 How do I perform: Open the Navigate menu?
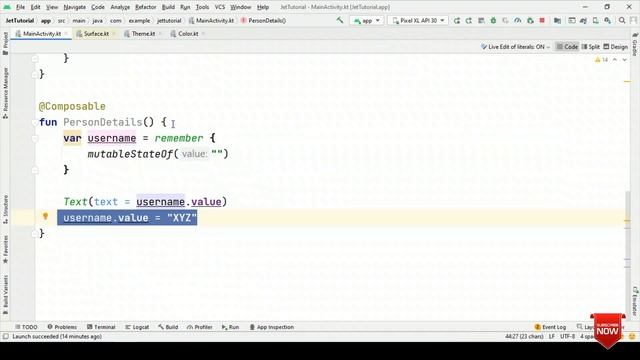(75, 7)
